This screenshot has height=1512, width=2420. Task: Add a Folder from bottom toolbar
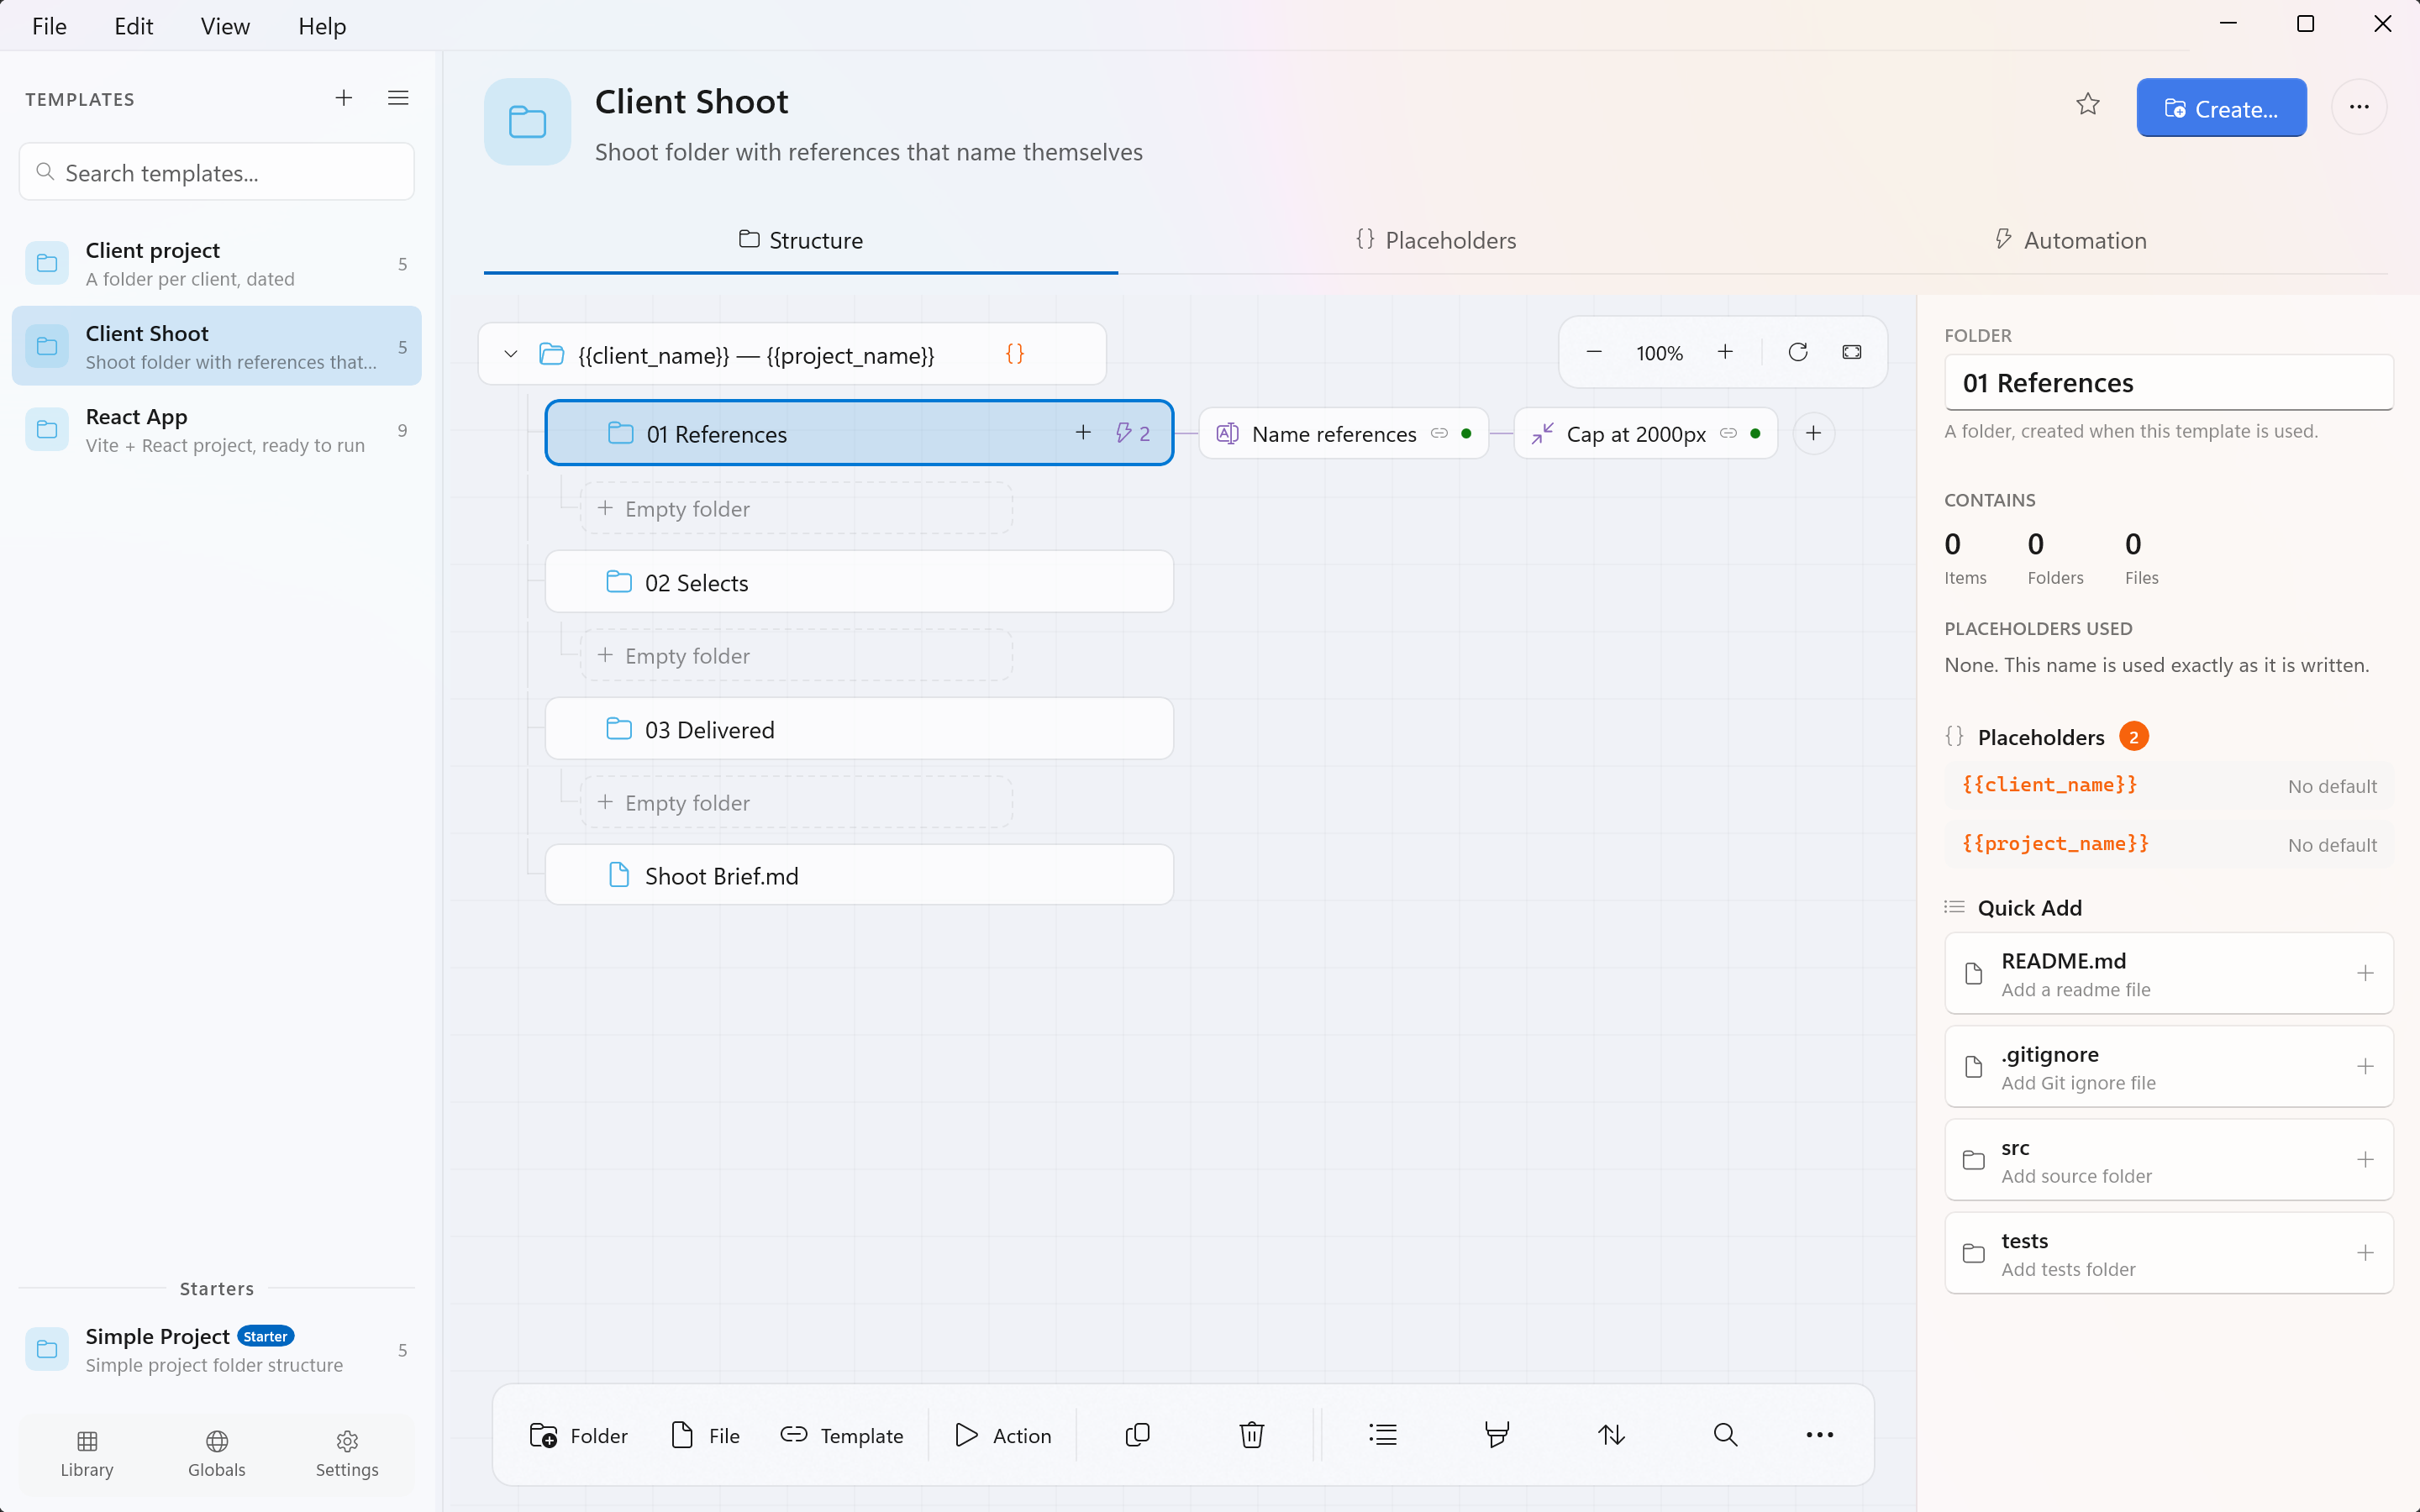pos(579,1435)
